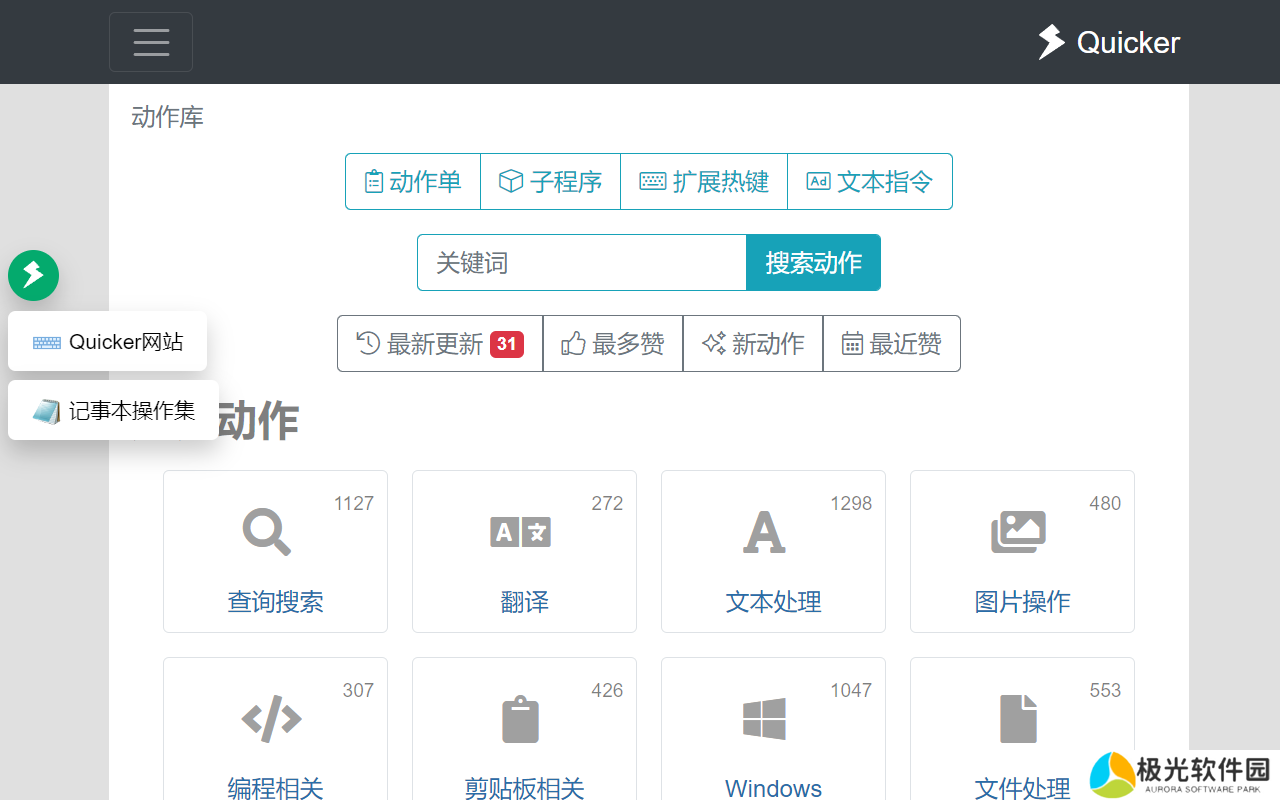Open the 查询搜索 magnifier icon category
The image size is (1280, 800).
267,532
